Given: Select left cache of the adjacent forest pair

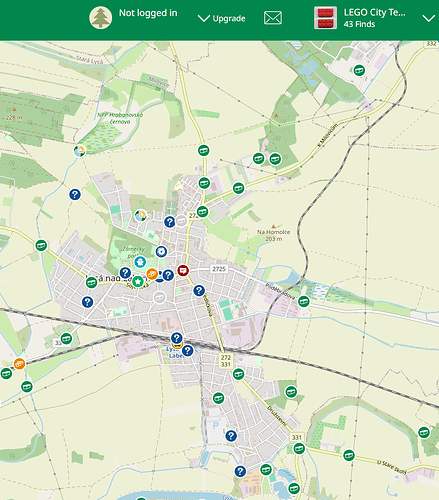Looking at the screenshot, I should click(x=259, y=158).
